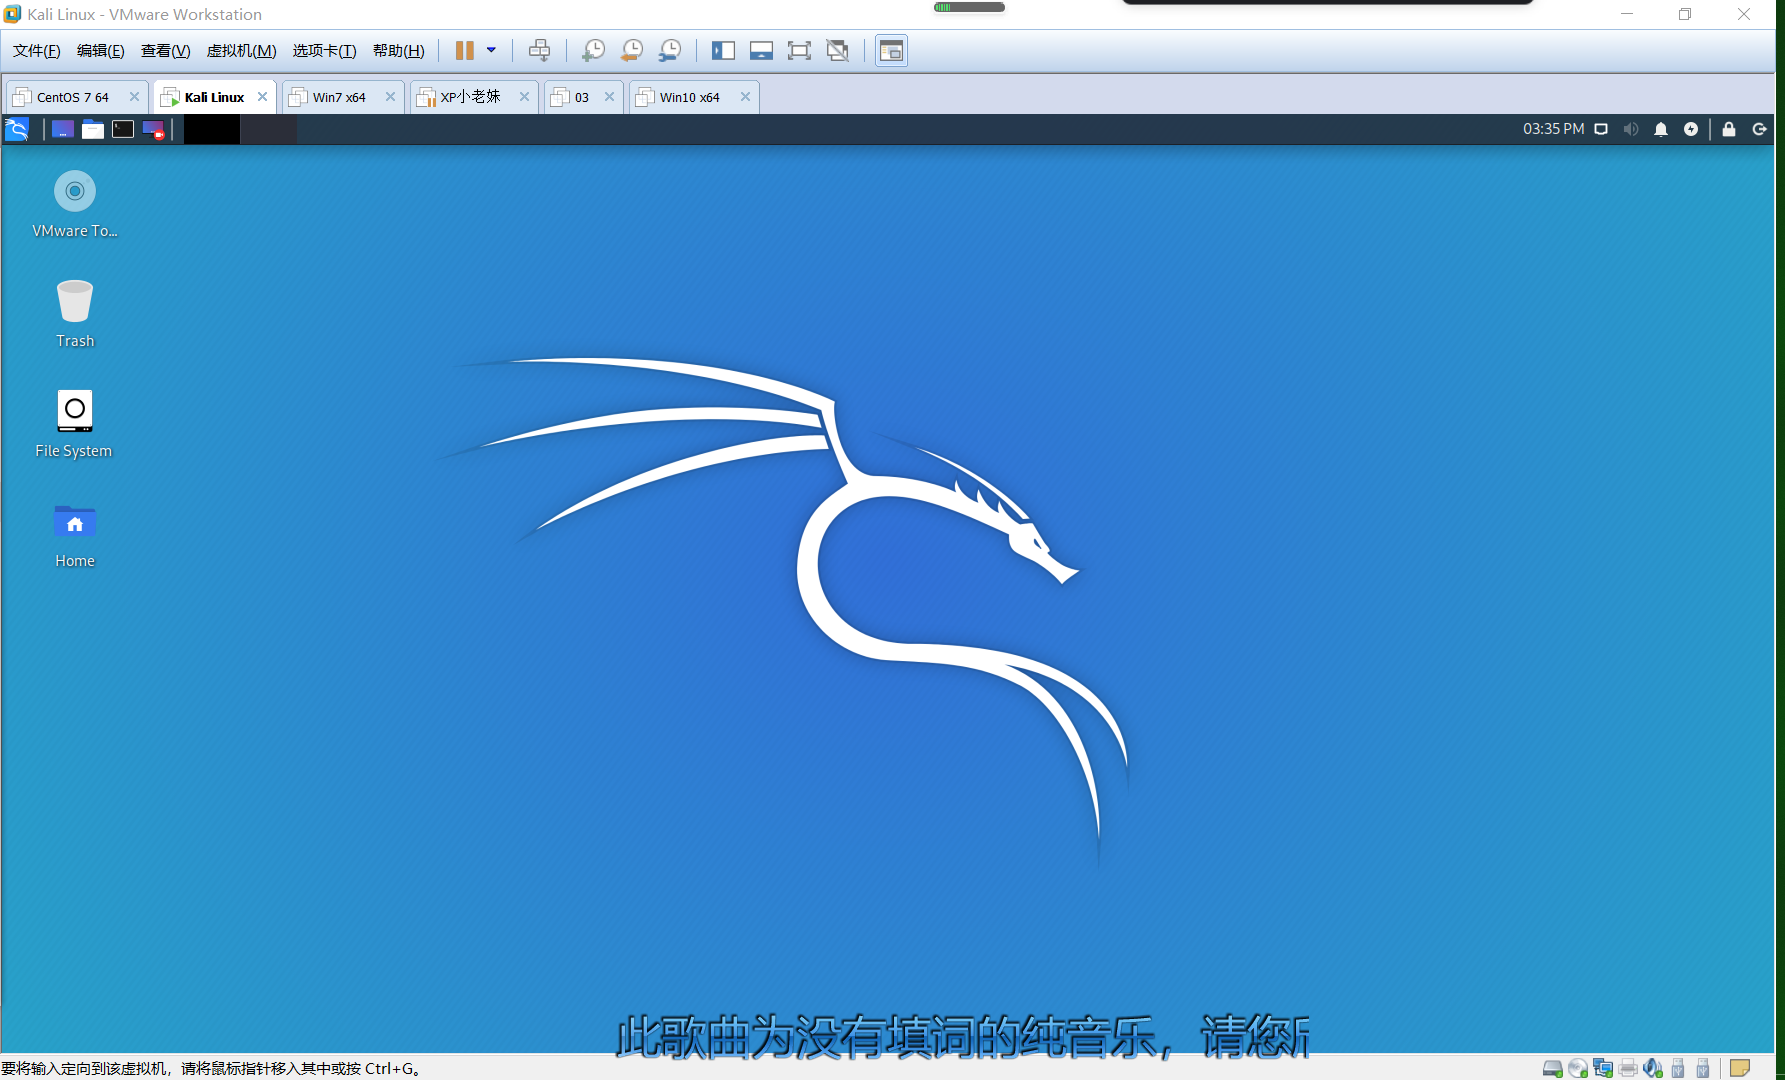Open the snapshot manager
This screenshot has width=1785, height=1080.
(670, 50)
